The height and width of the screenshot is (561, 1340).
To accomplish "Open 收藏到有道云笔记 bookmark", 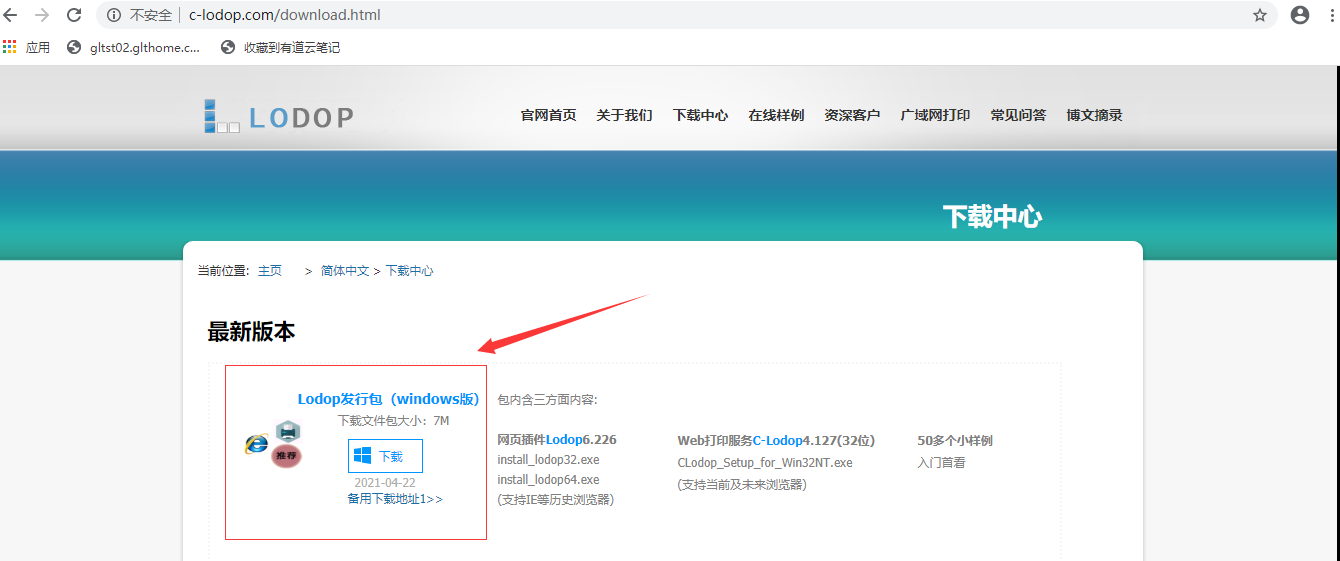I will coord(281,47).
